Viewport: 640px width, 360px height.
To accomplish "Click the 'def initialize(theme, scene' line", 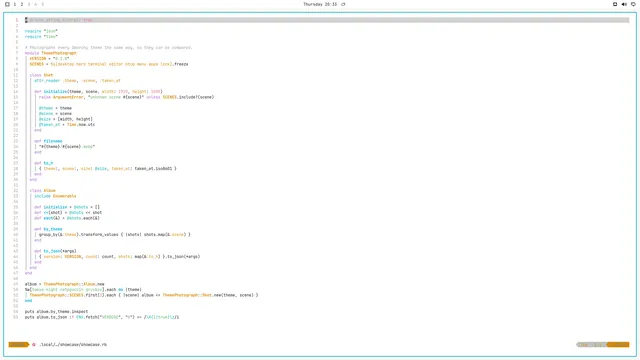I will 98,91.
